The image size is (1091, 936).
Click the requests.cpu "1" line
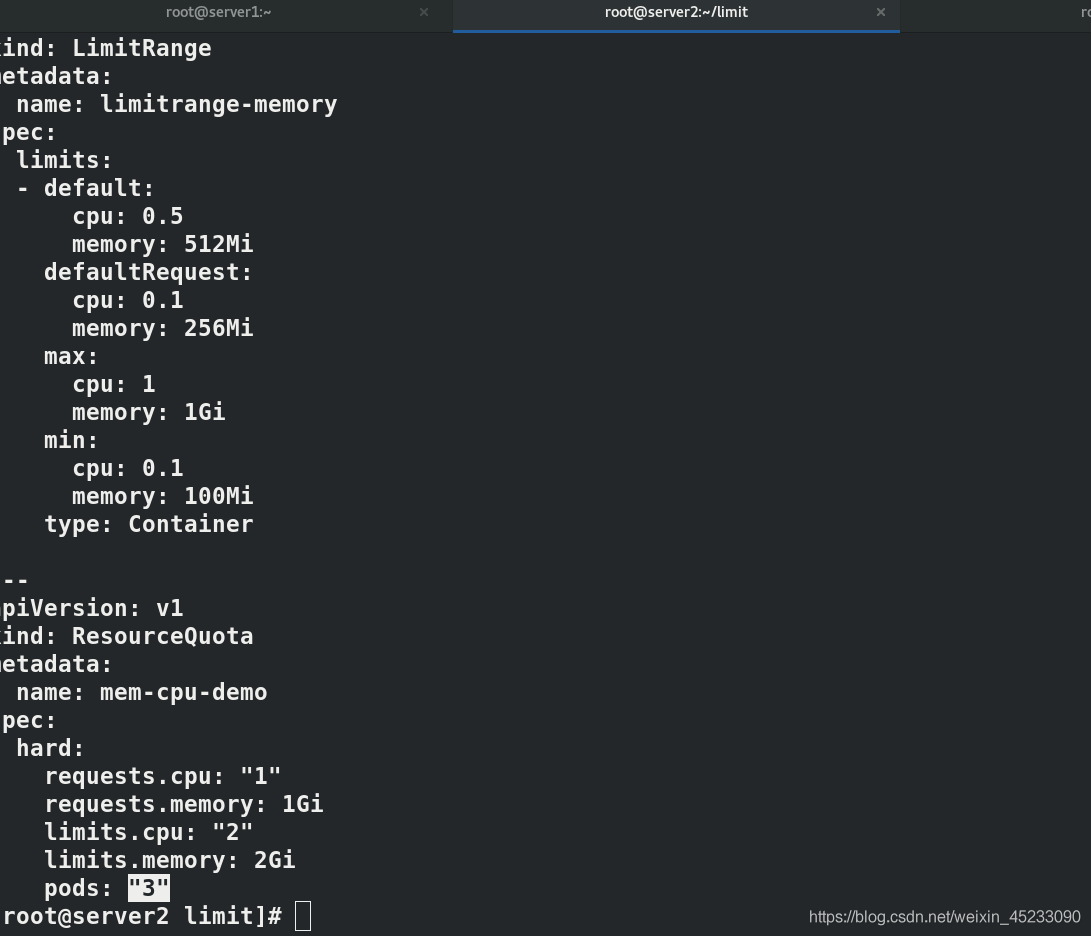[163, 777]
